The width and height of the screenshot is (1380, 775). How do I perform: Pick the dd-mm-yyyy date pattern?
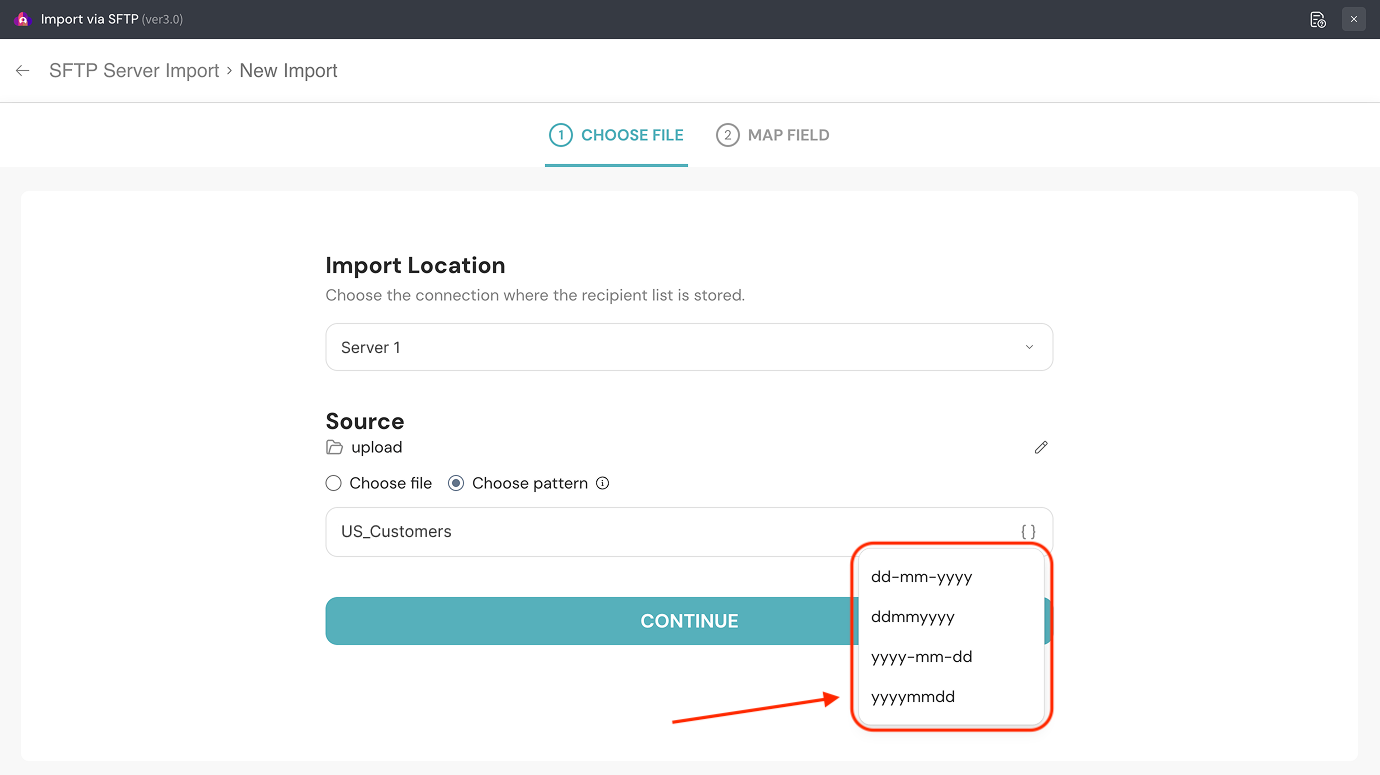[921, 577]
